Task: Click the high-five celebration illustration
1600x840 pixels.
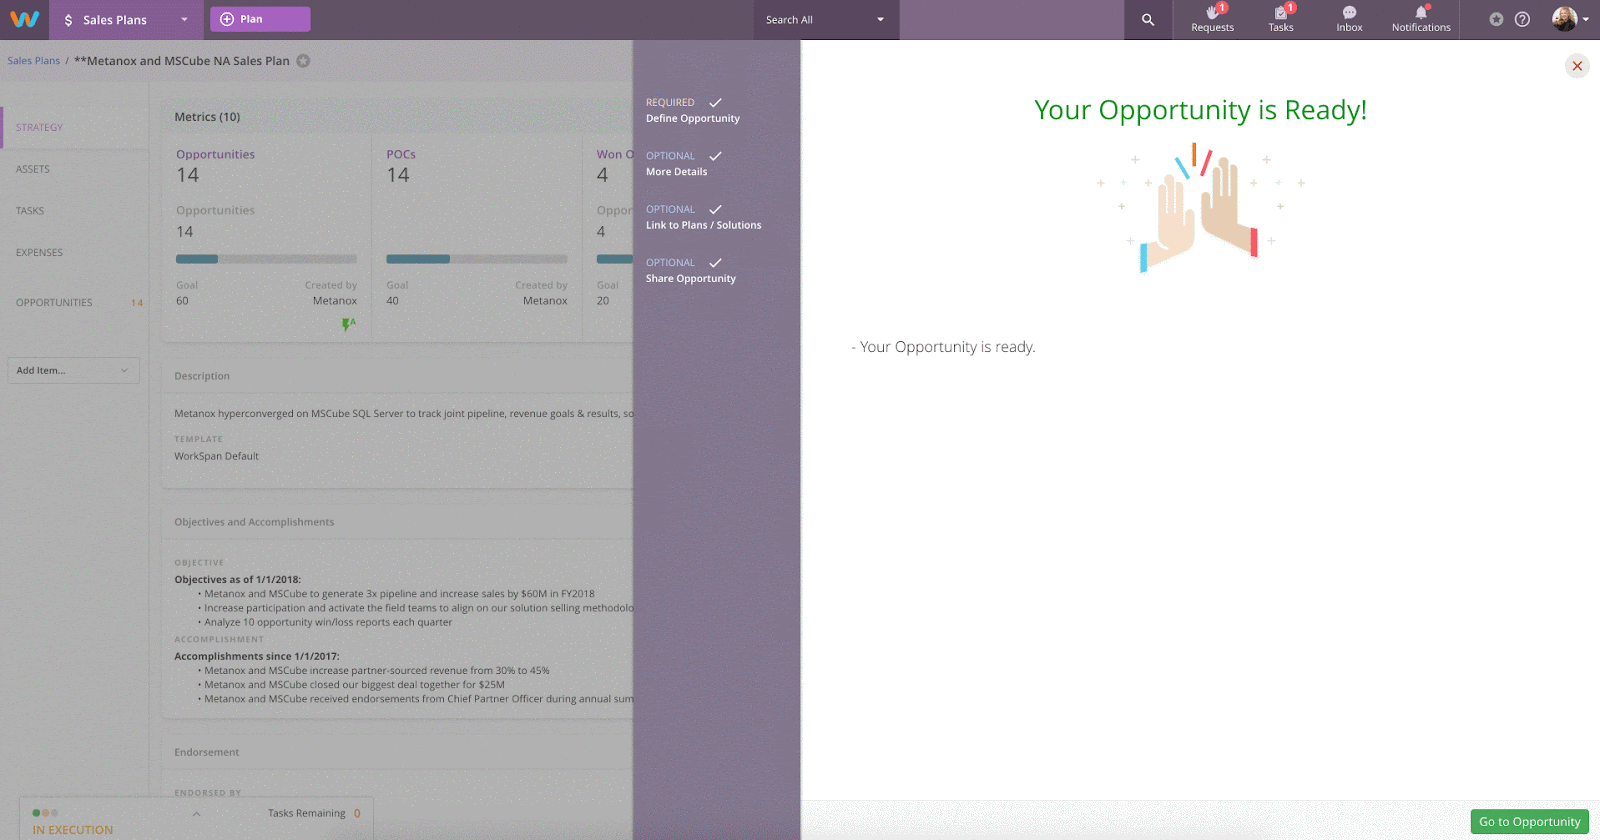Action: click(x=1200, y=208)
